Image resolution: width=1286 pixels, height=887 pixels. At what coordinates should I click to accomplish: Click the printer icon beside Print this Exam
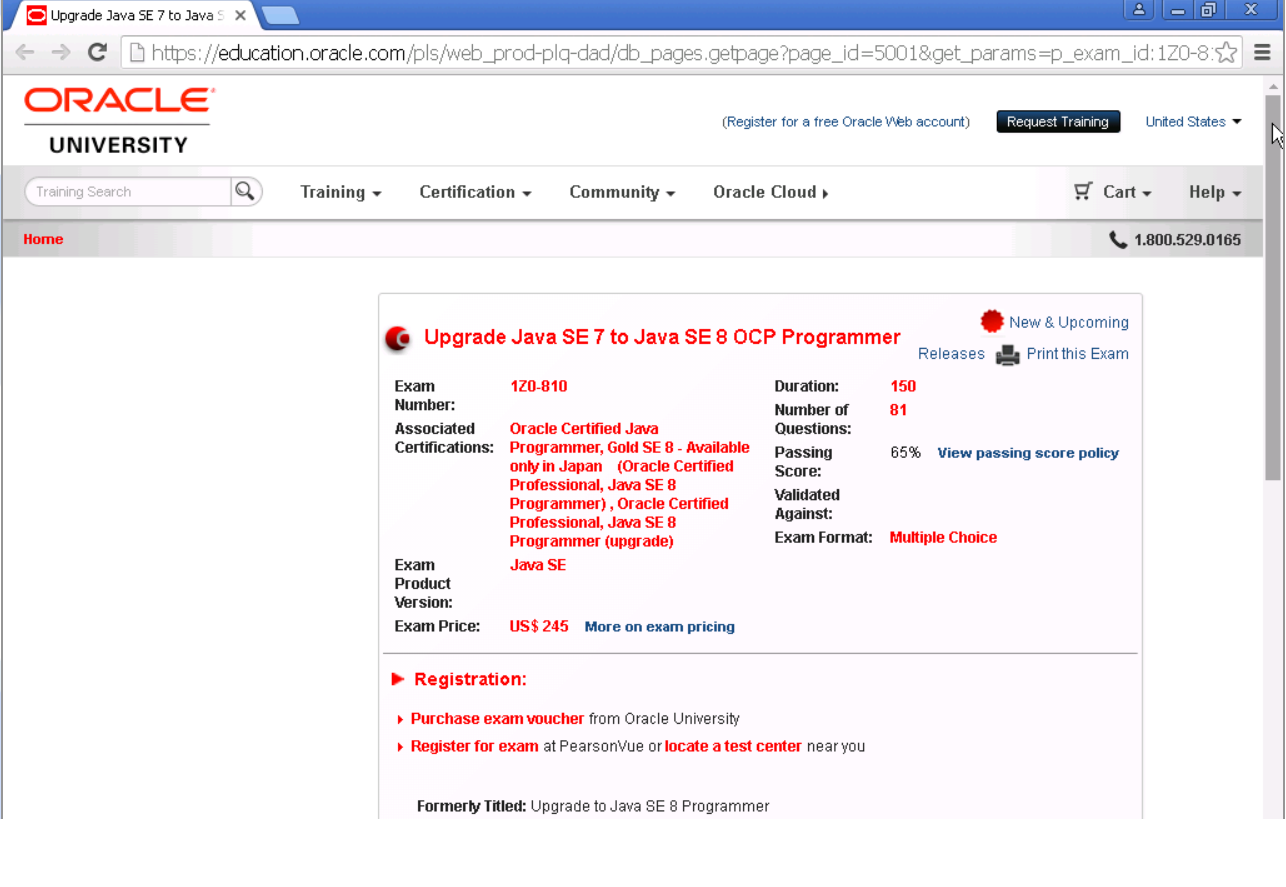(x=1007, y=355)
